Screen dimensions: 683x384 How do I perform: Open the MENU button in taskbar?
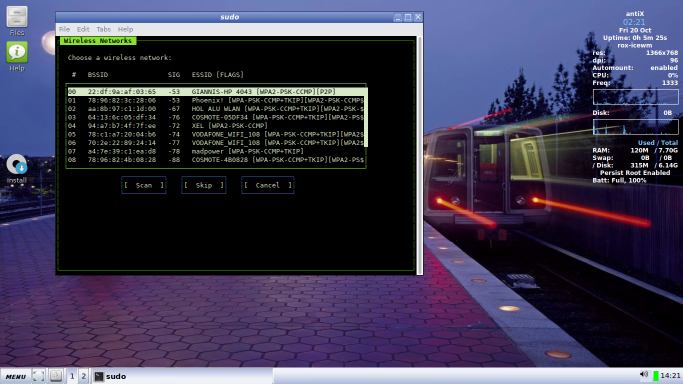click(x=16, y=376)
